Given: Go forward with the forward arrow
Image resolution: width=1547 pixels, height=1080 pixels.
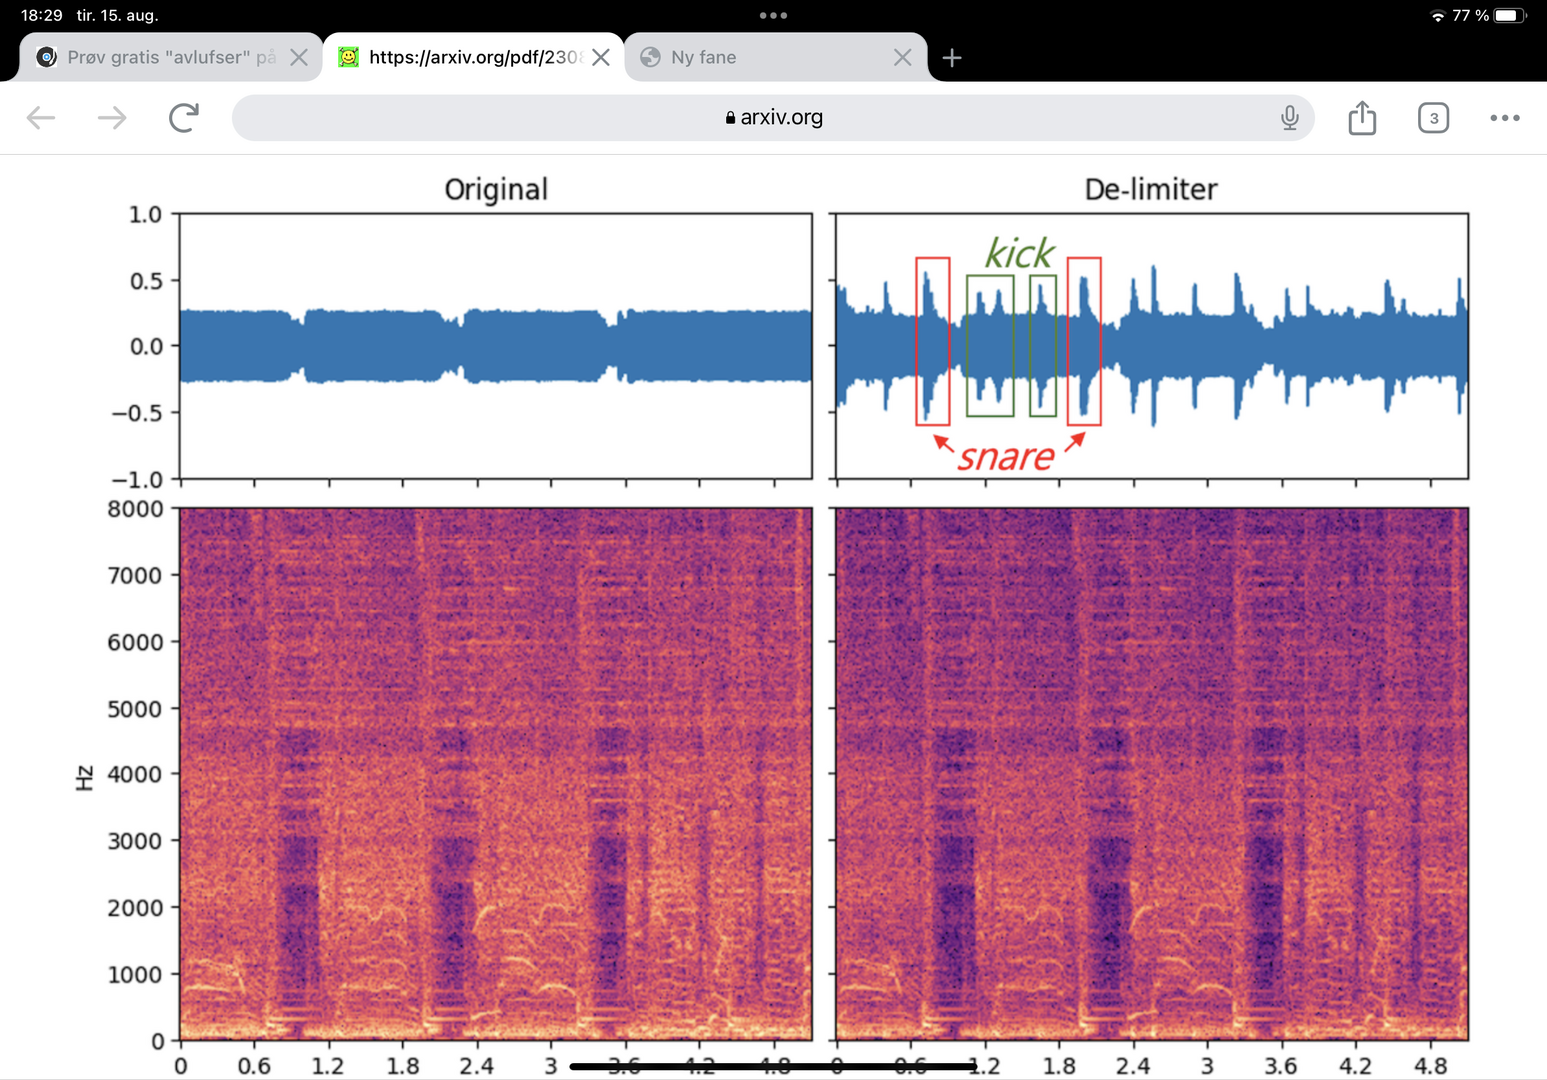Looking at the screenshot, I should tap(112, 118).
